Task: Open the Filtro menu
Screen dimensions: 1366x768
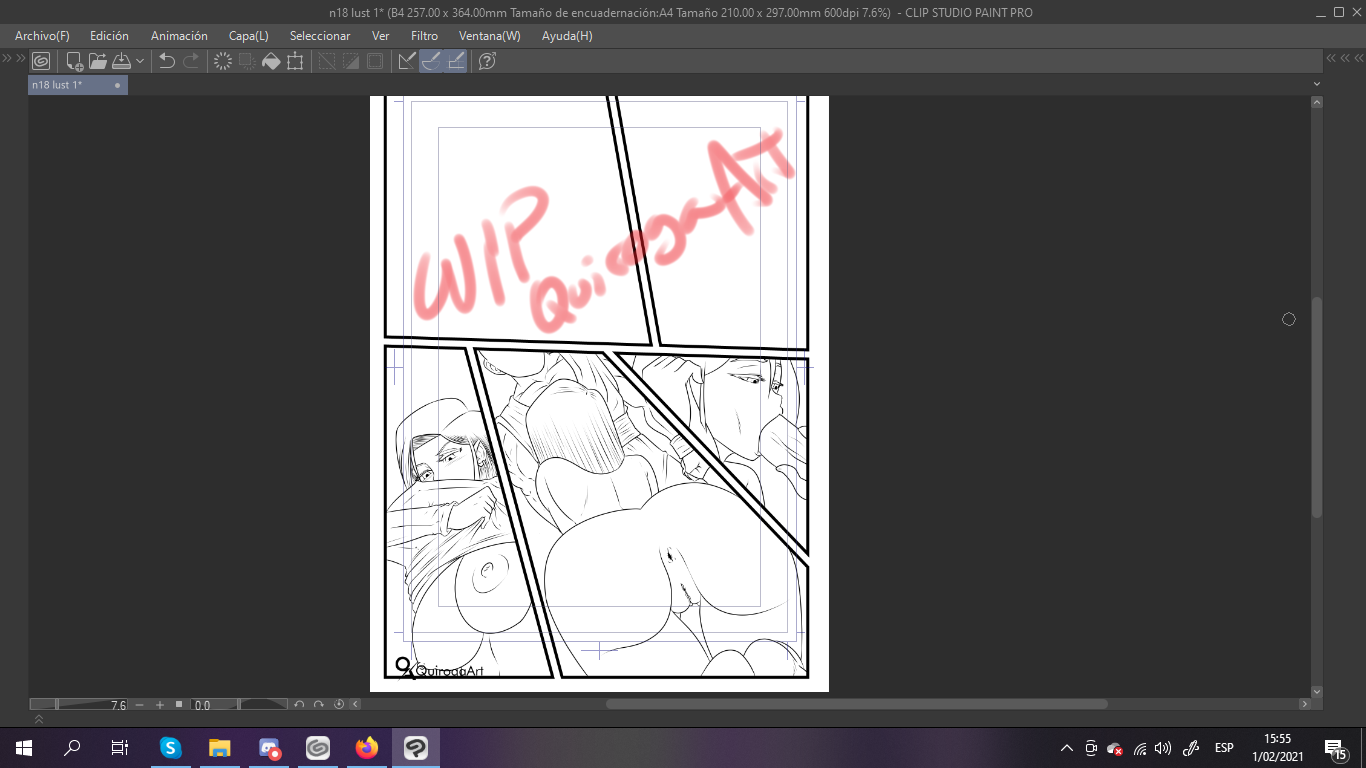Action: 424,36
